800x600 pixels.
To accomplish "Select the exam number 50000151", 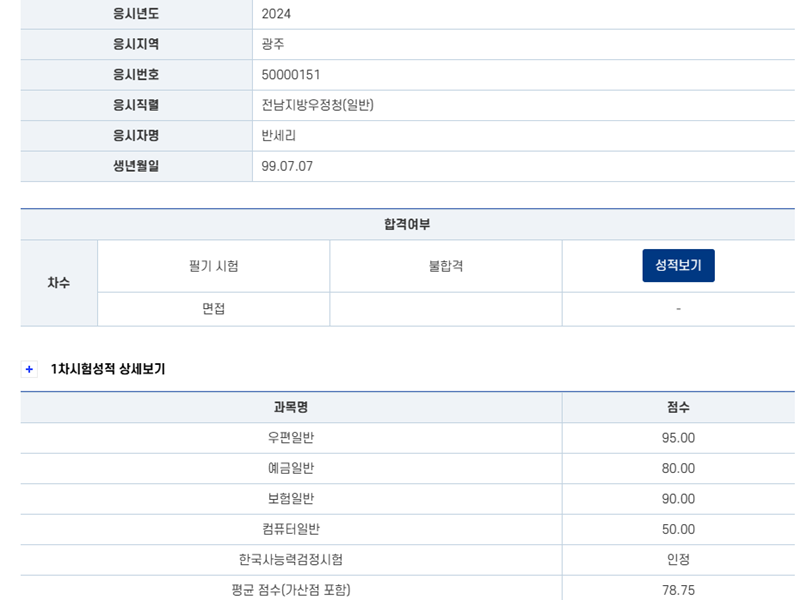I will [x=291, y=75].
